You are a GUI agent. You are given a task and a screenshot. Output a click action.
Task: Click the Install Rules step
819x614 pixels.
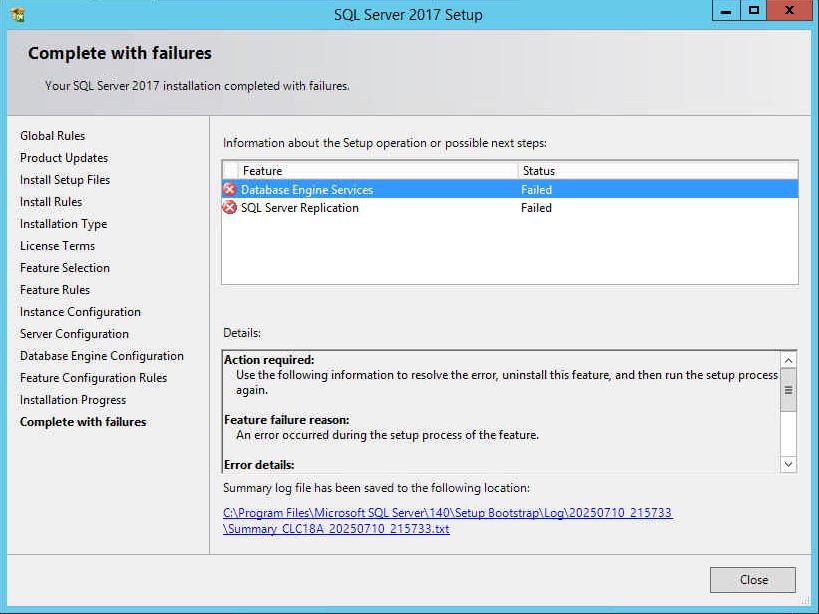point(51,202)
